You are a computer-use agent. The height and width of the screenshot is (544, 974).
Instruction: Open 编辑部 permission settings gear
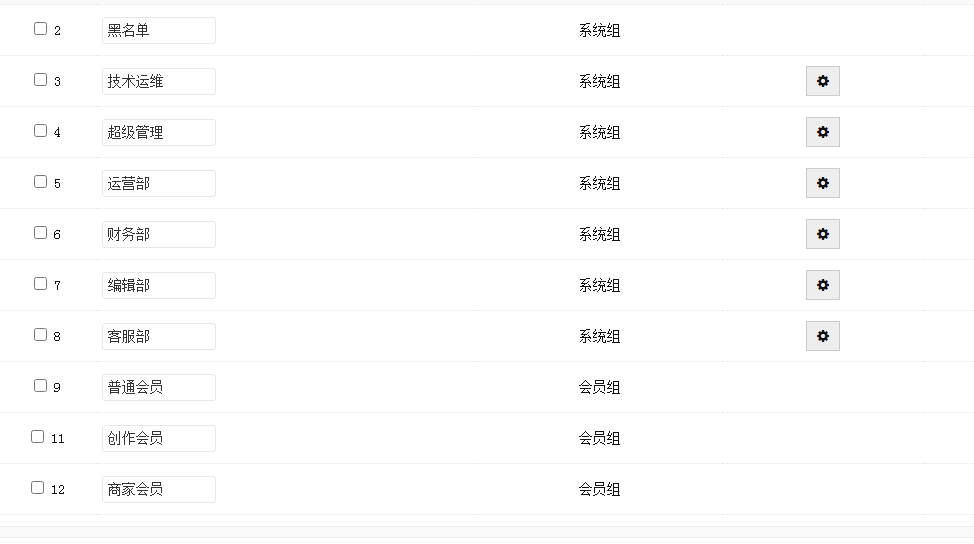[822, 285]
